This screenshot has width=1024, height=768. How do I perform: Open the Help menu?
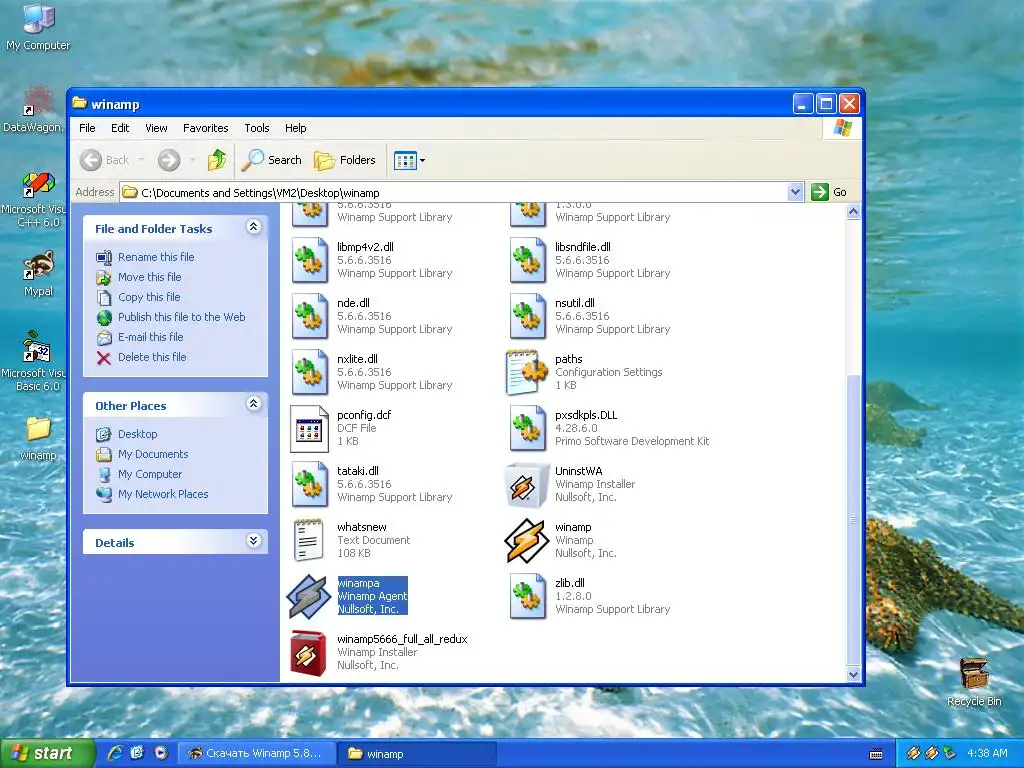295,128
